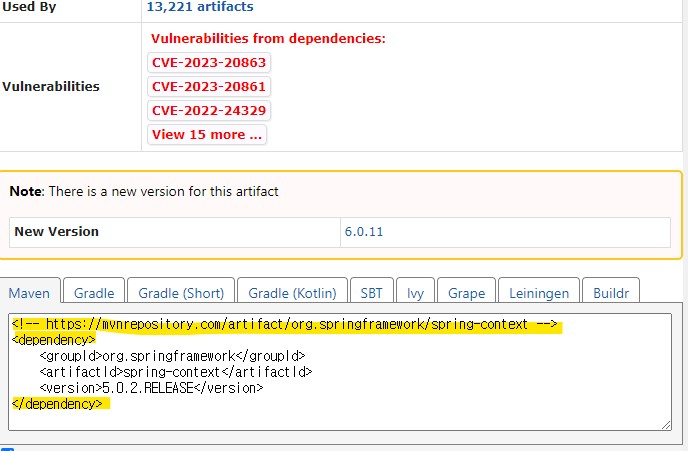This screenshot has height=451, width=688.
Task: Click the version 5.0.2.RELEASE line in snippet
Action: 151,388
